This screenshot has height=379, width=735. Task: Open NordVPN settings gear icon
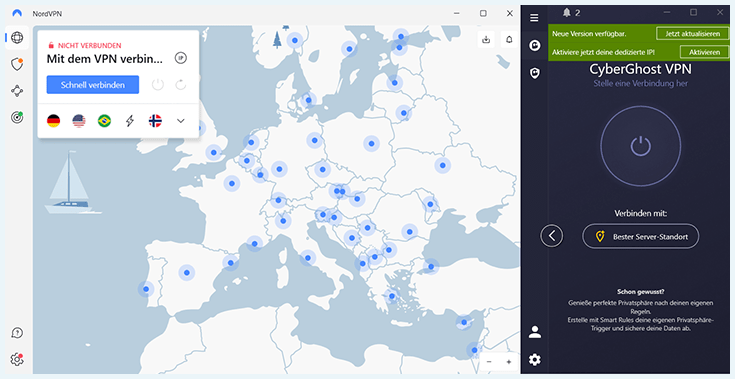click(x=17, y=359)
